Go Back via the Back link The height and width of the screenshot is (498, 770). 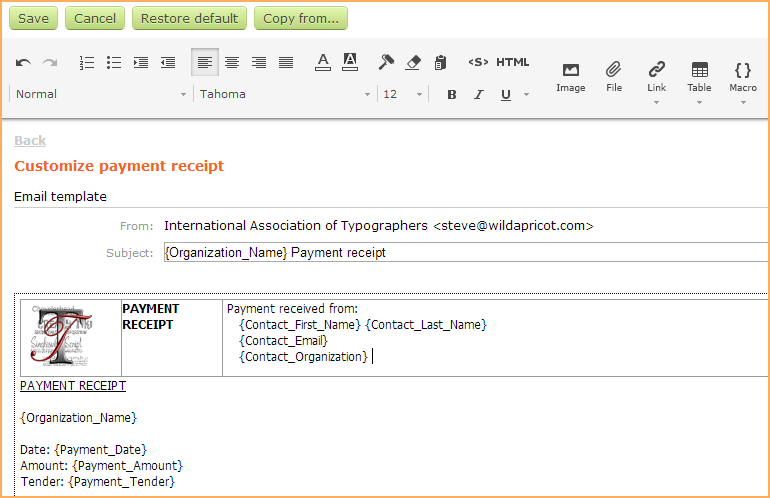(30, 140)
